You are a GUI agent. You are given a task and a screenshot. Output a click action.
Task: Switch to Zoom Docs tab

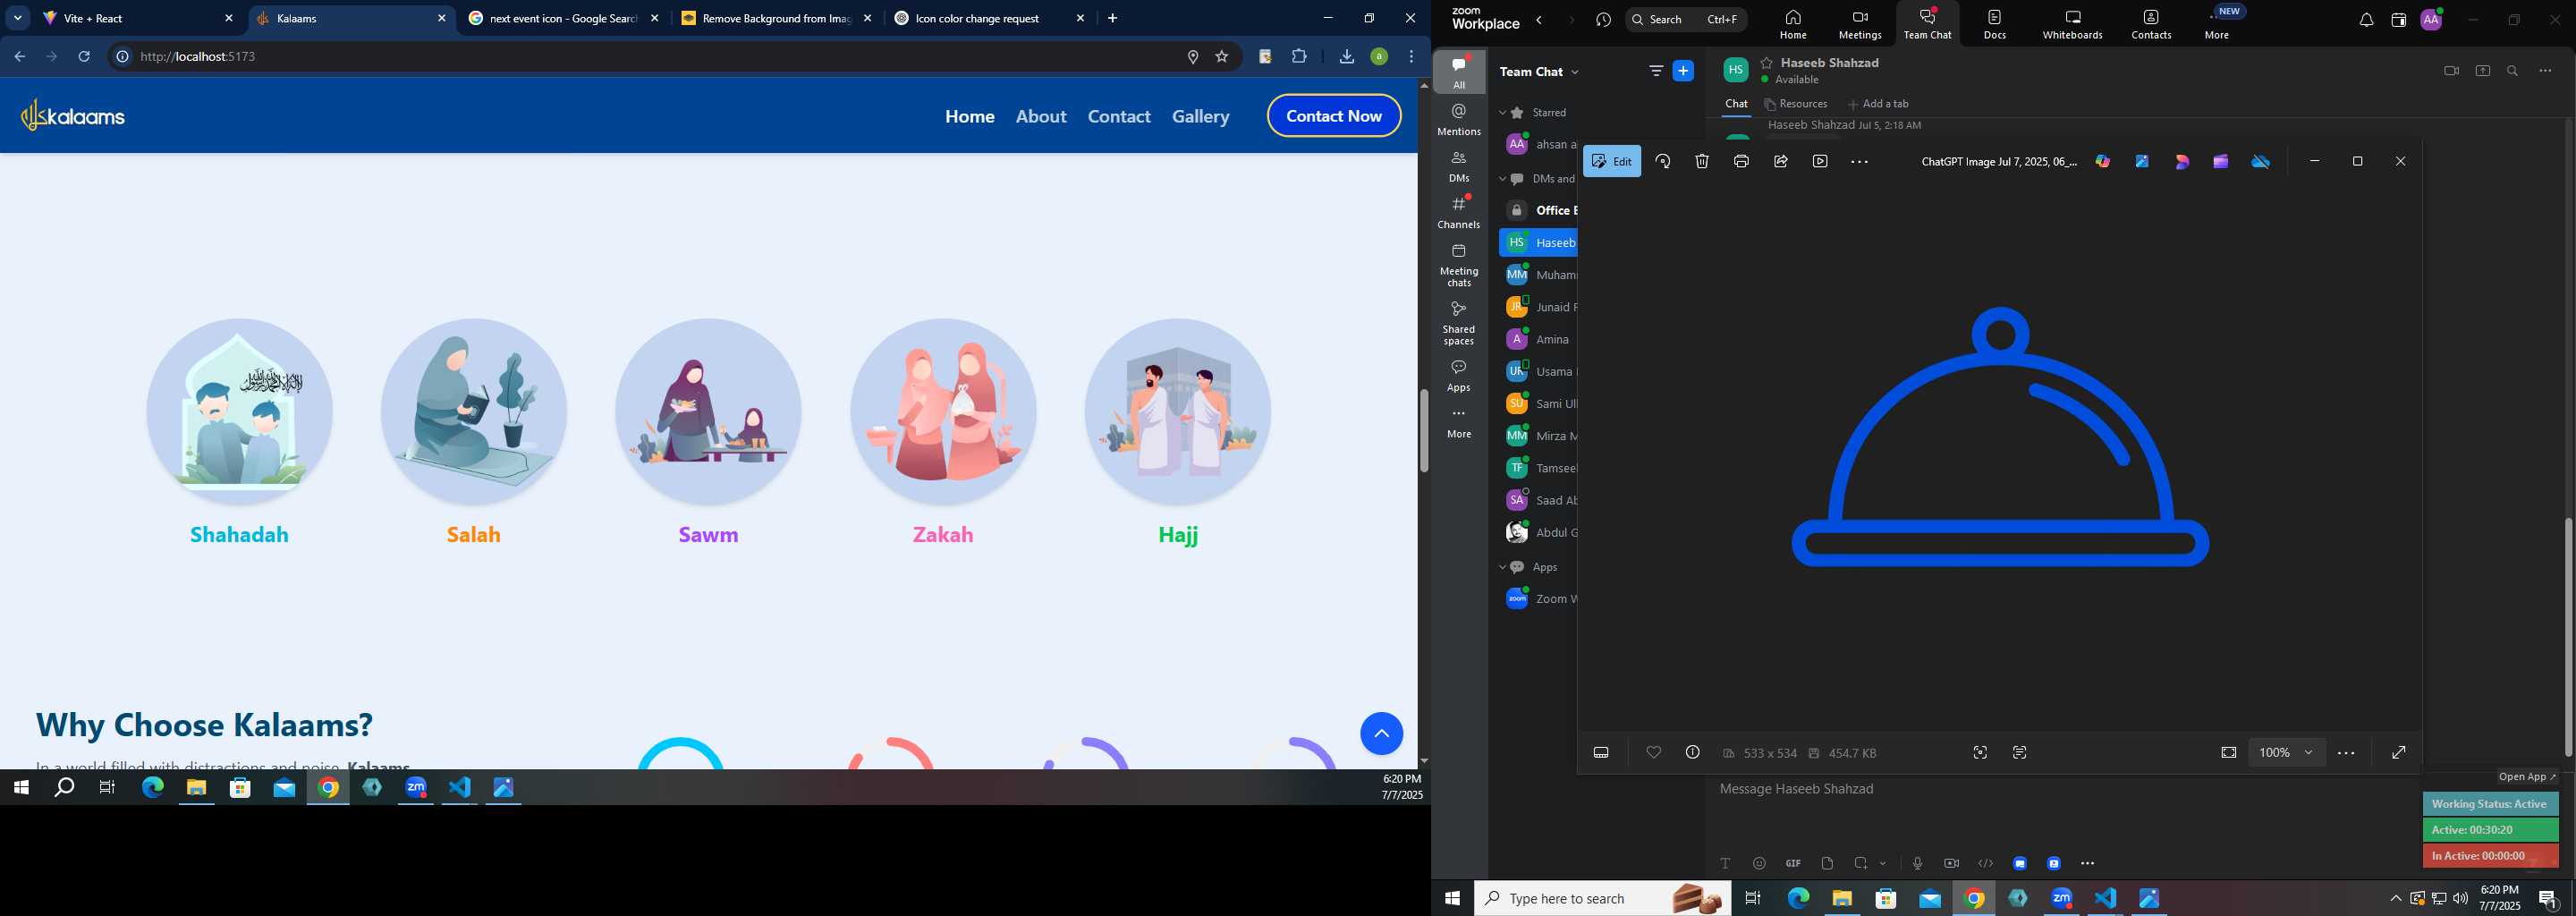pos(1995,24)
